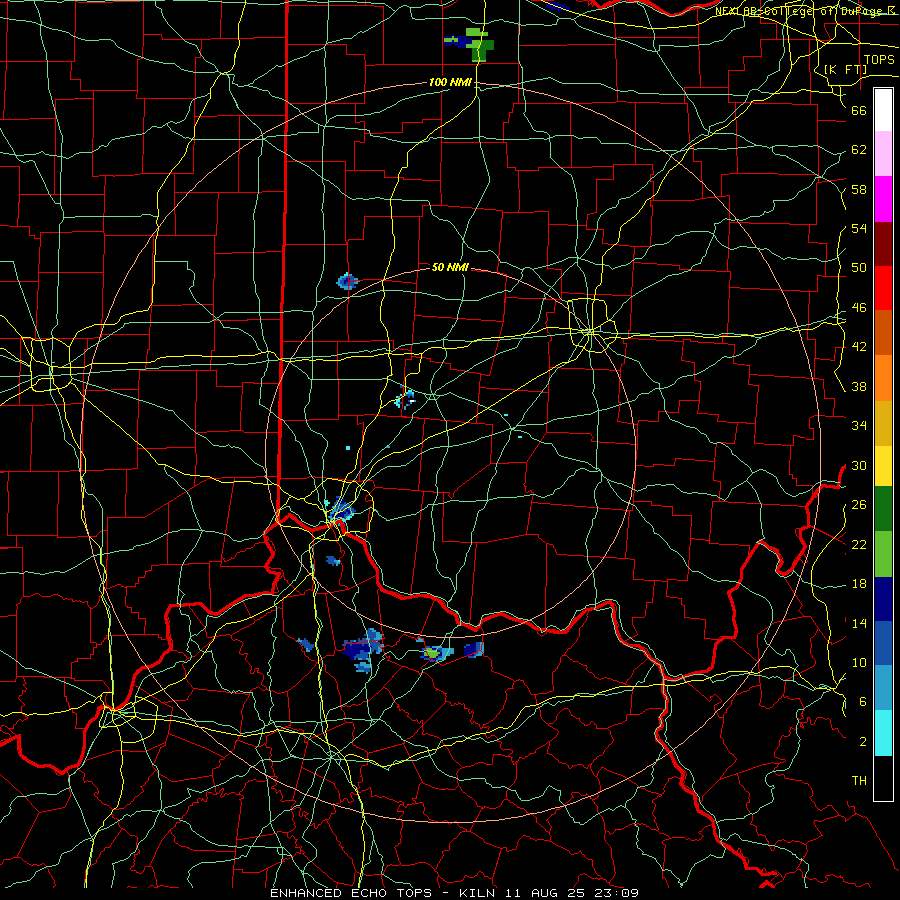
Task: Click the '18' value on the scale
Action: point(859,584)
